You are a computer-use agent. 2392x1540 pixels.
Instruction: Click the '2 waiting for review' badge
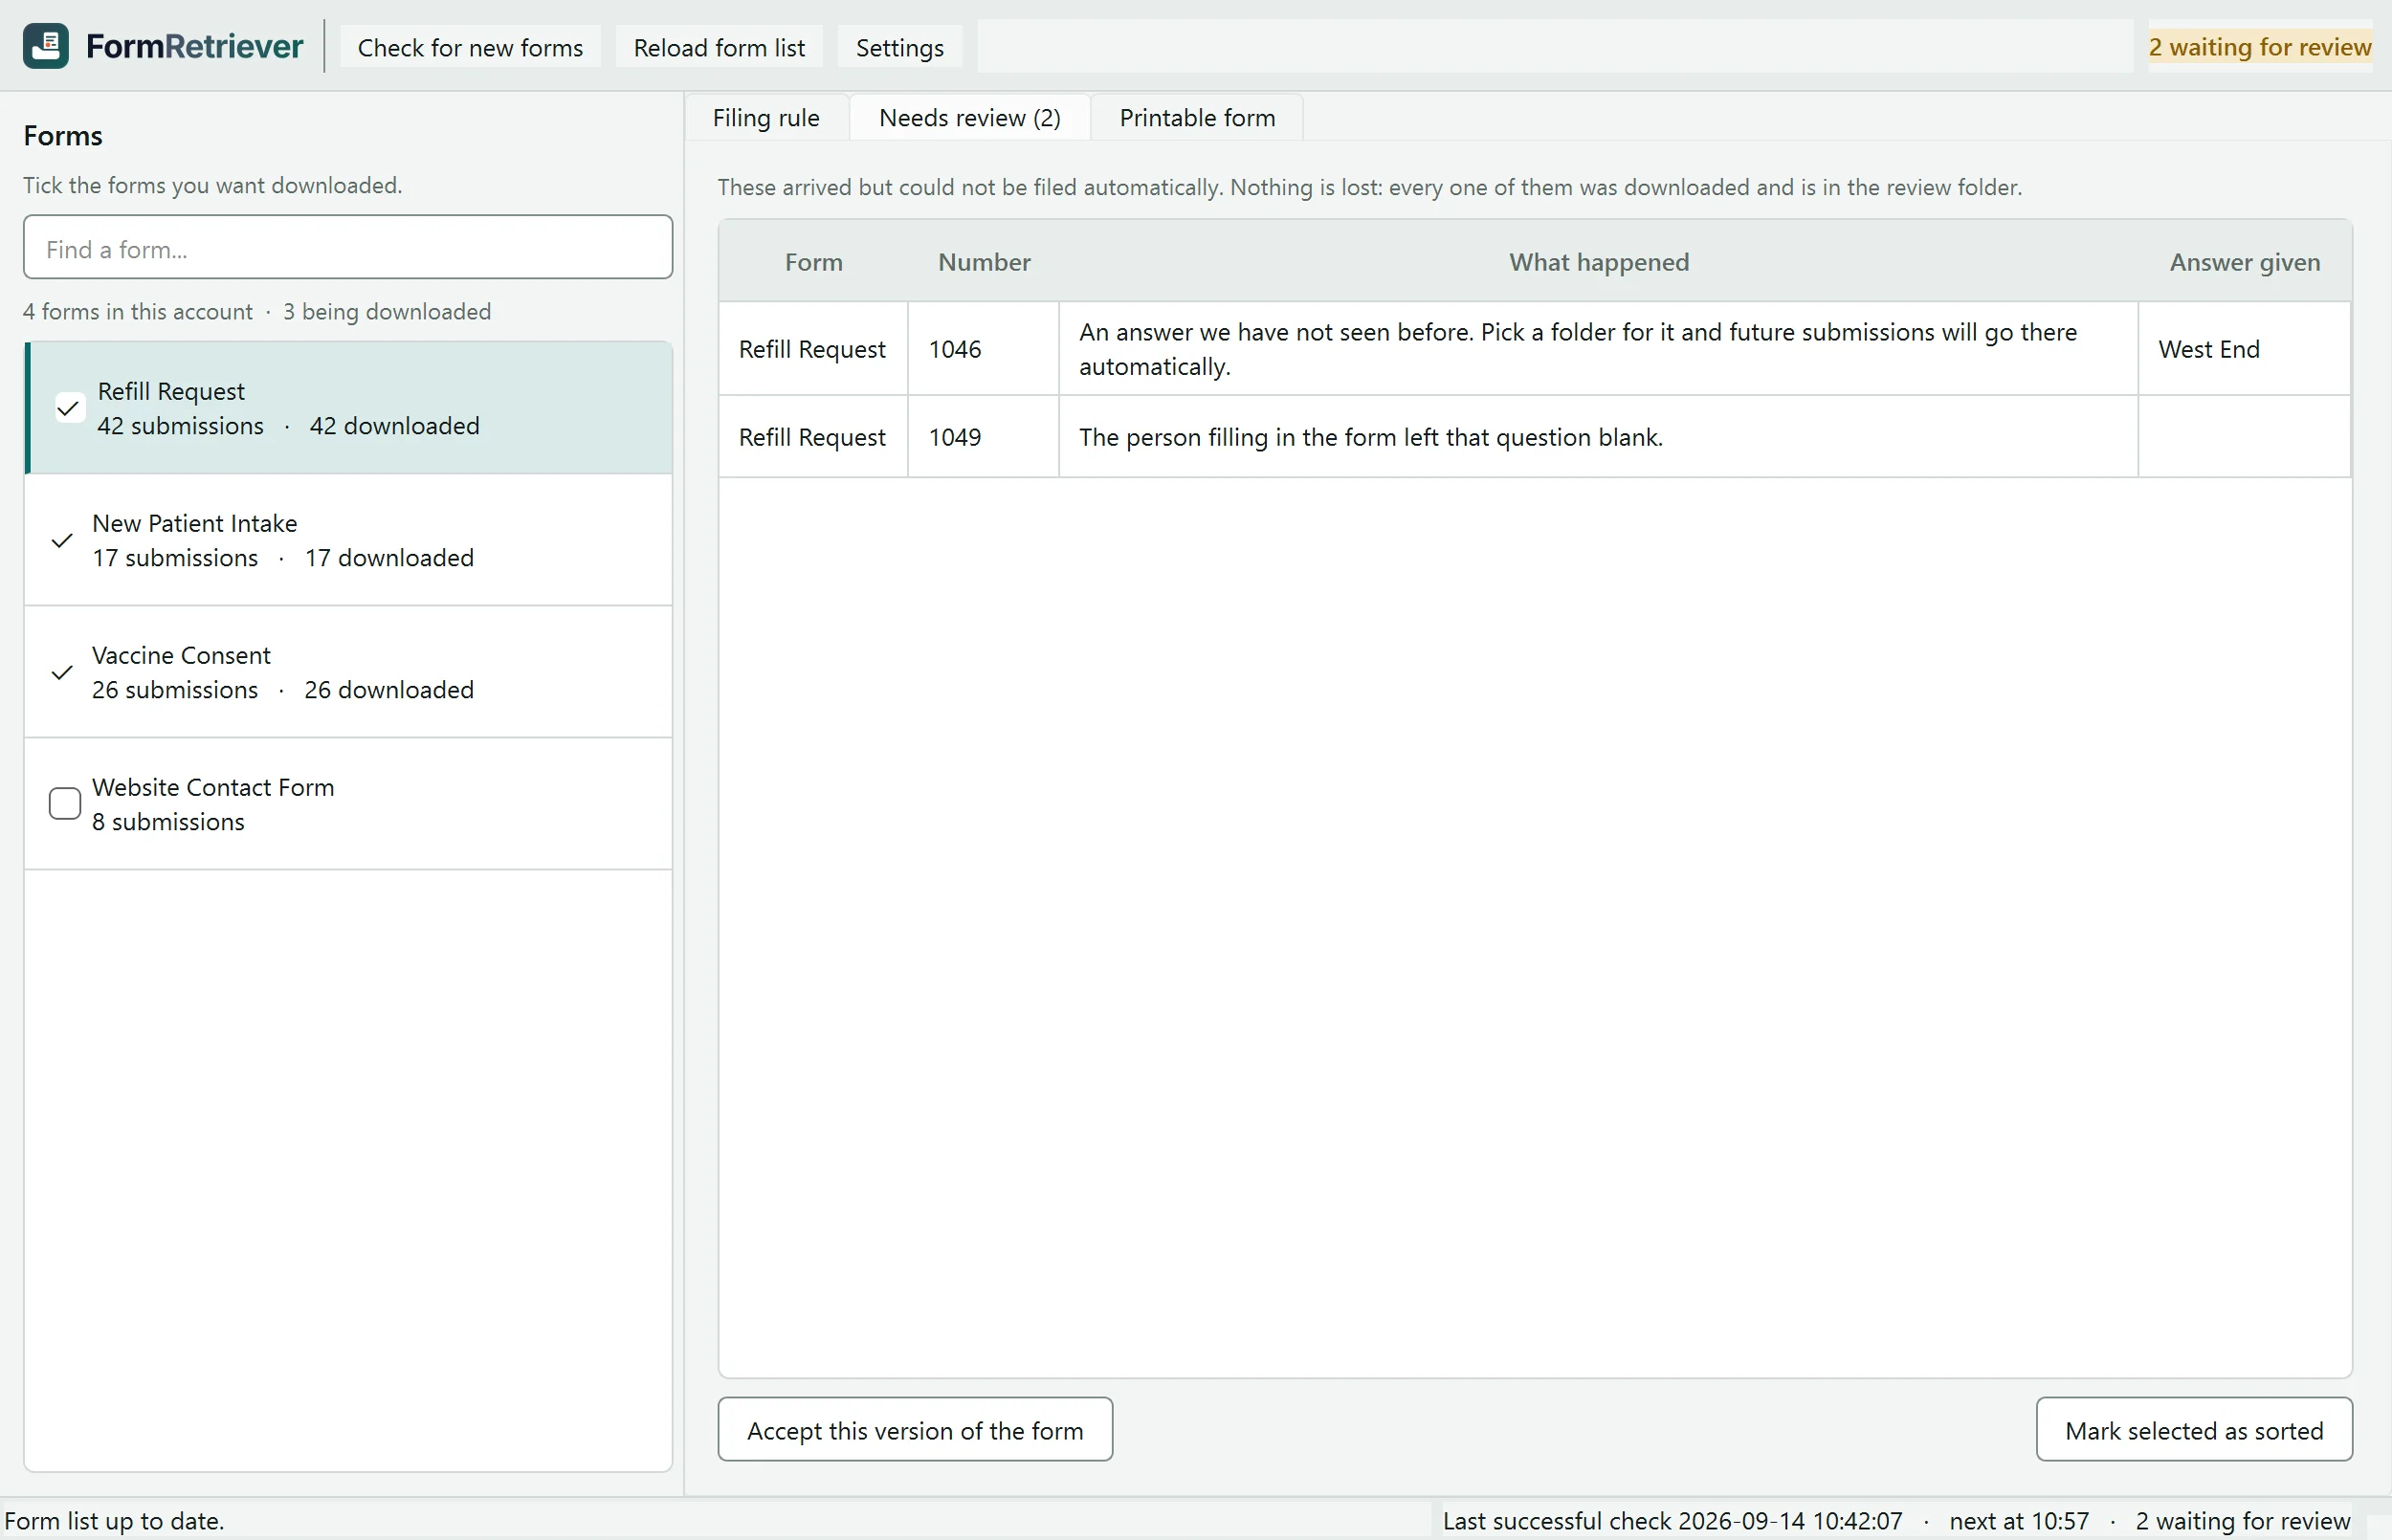(x=2260, y=47)
